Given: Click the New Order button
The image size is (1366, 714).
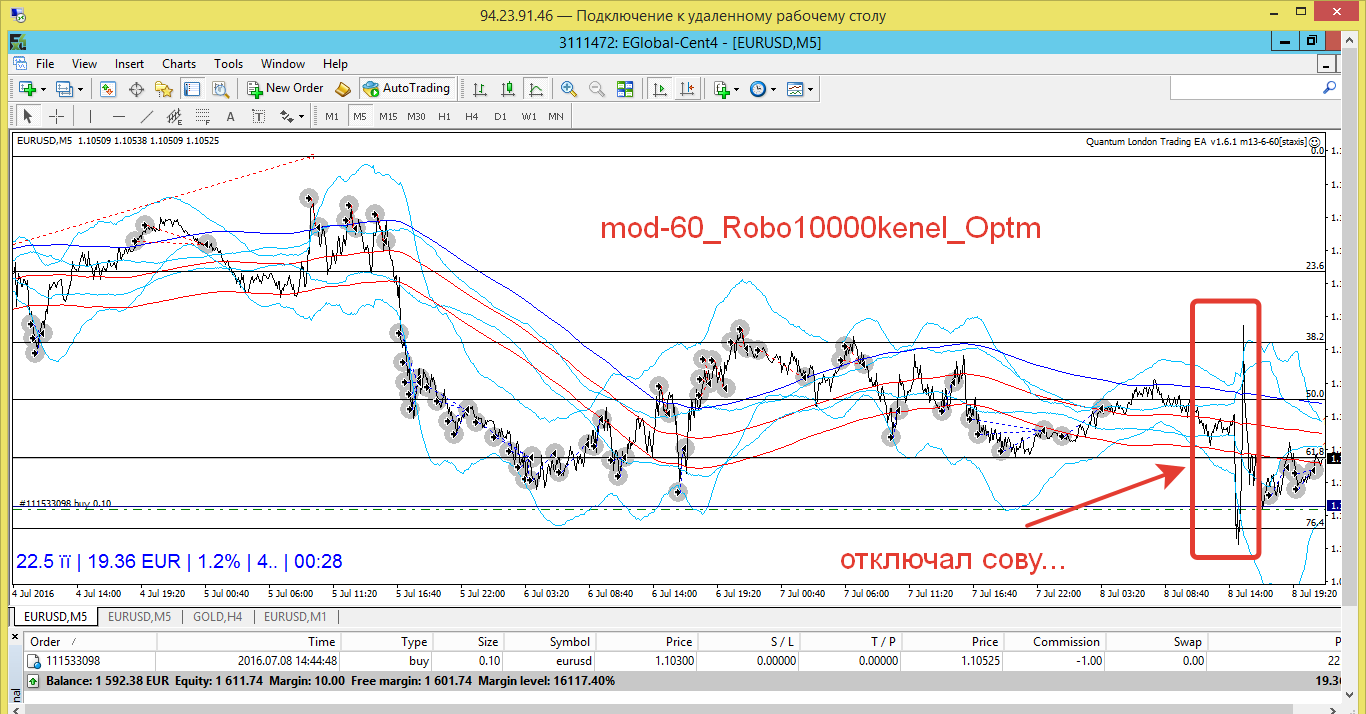Looking at the screenshot, I should (286, 88).
